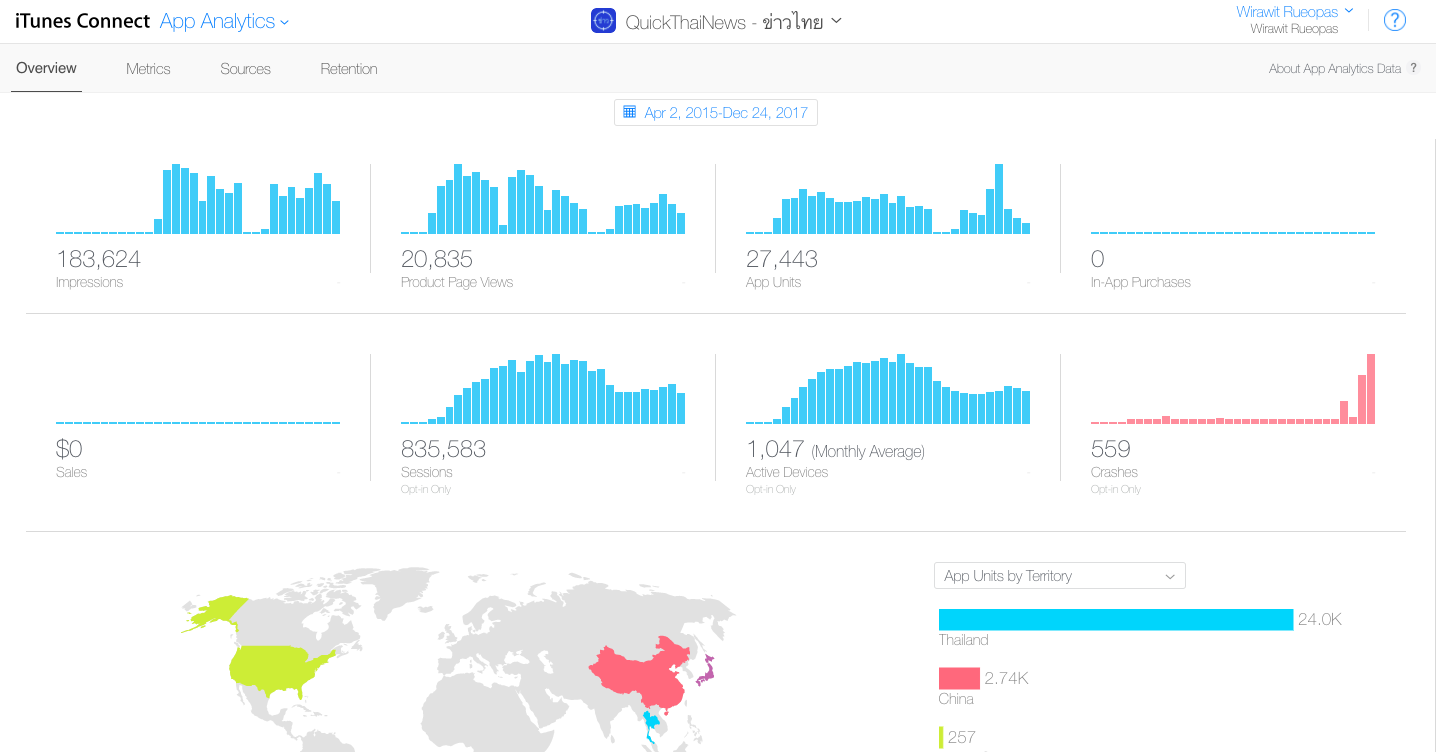The image size is (1436, 752).
Task: Click the Thailand territory label
Action: click(964, 640)
